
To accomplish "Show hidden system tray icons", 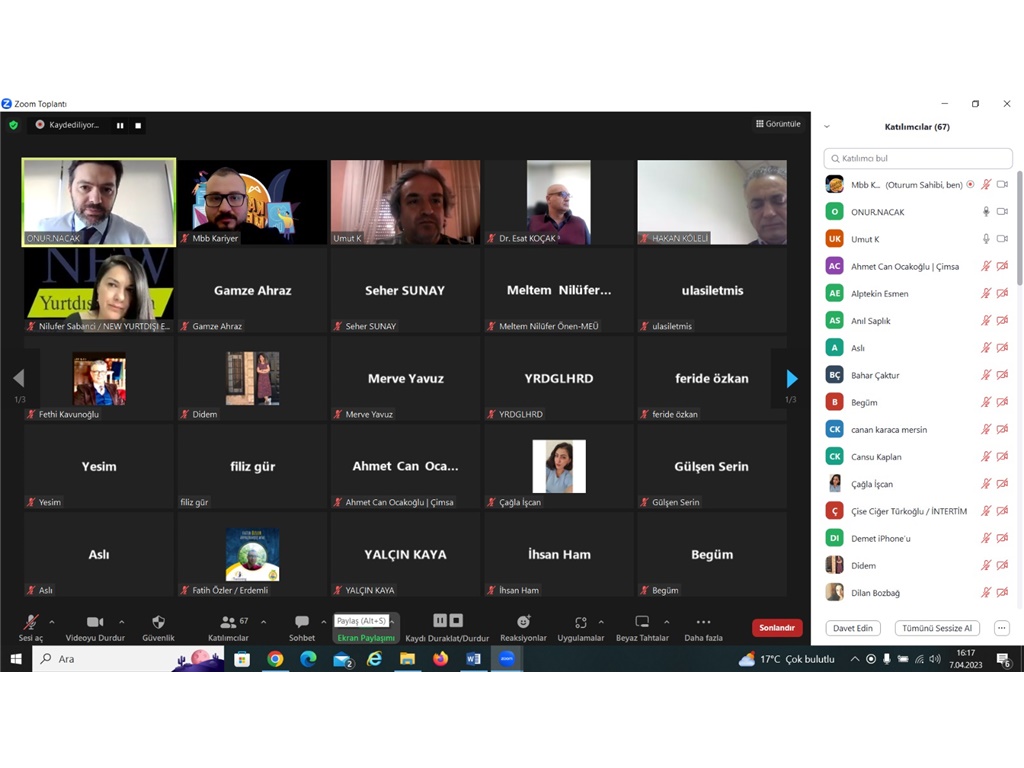I will [x=854, y=659].
